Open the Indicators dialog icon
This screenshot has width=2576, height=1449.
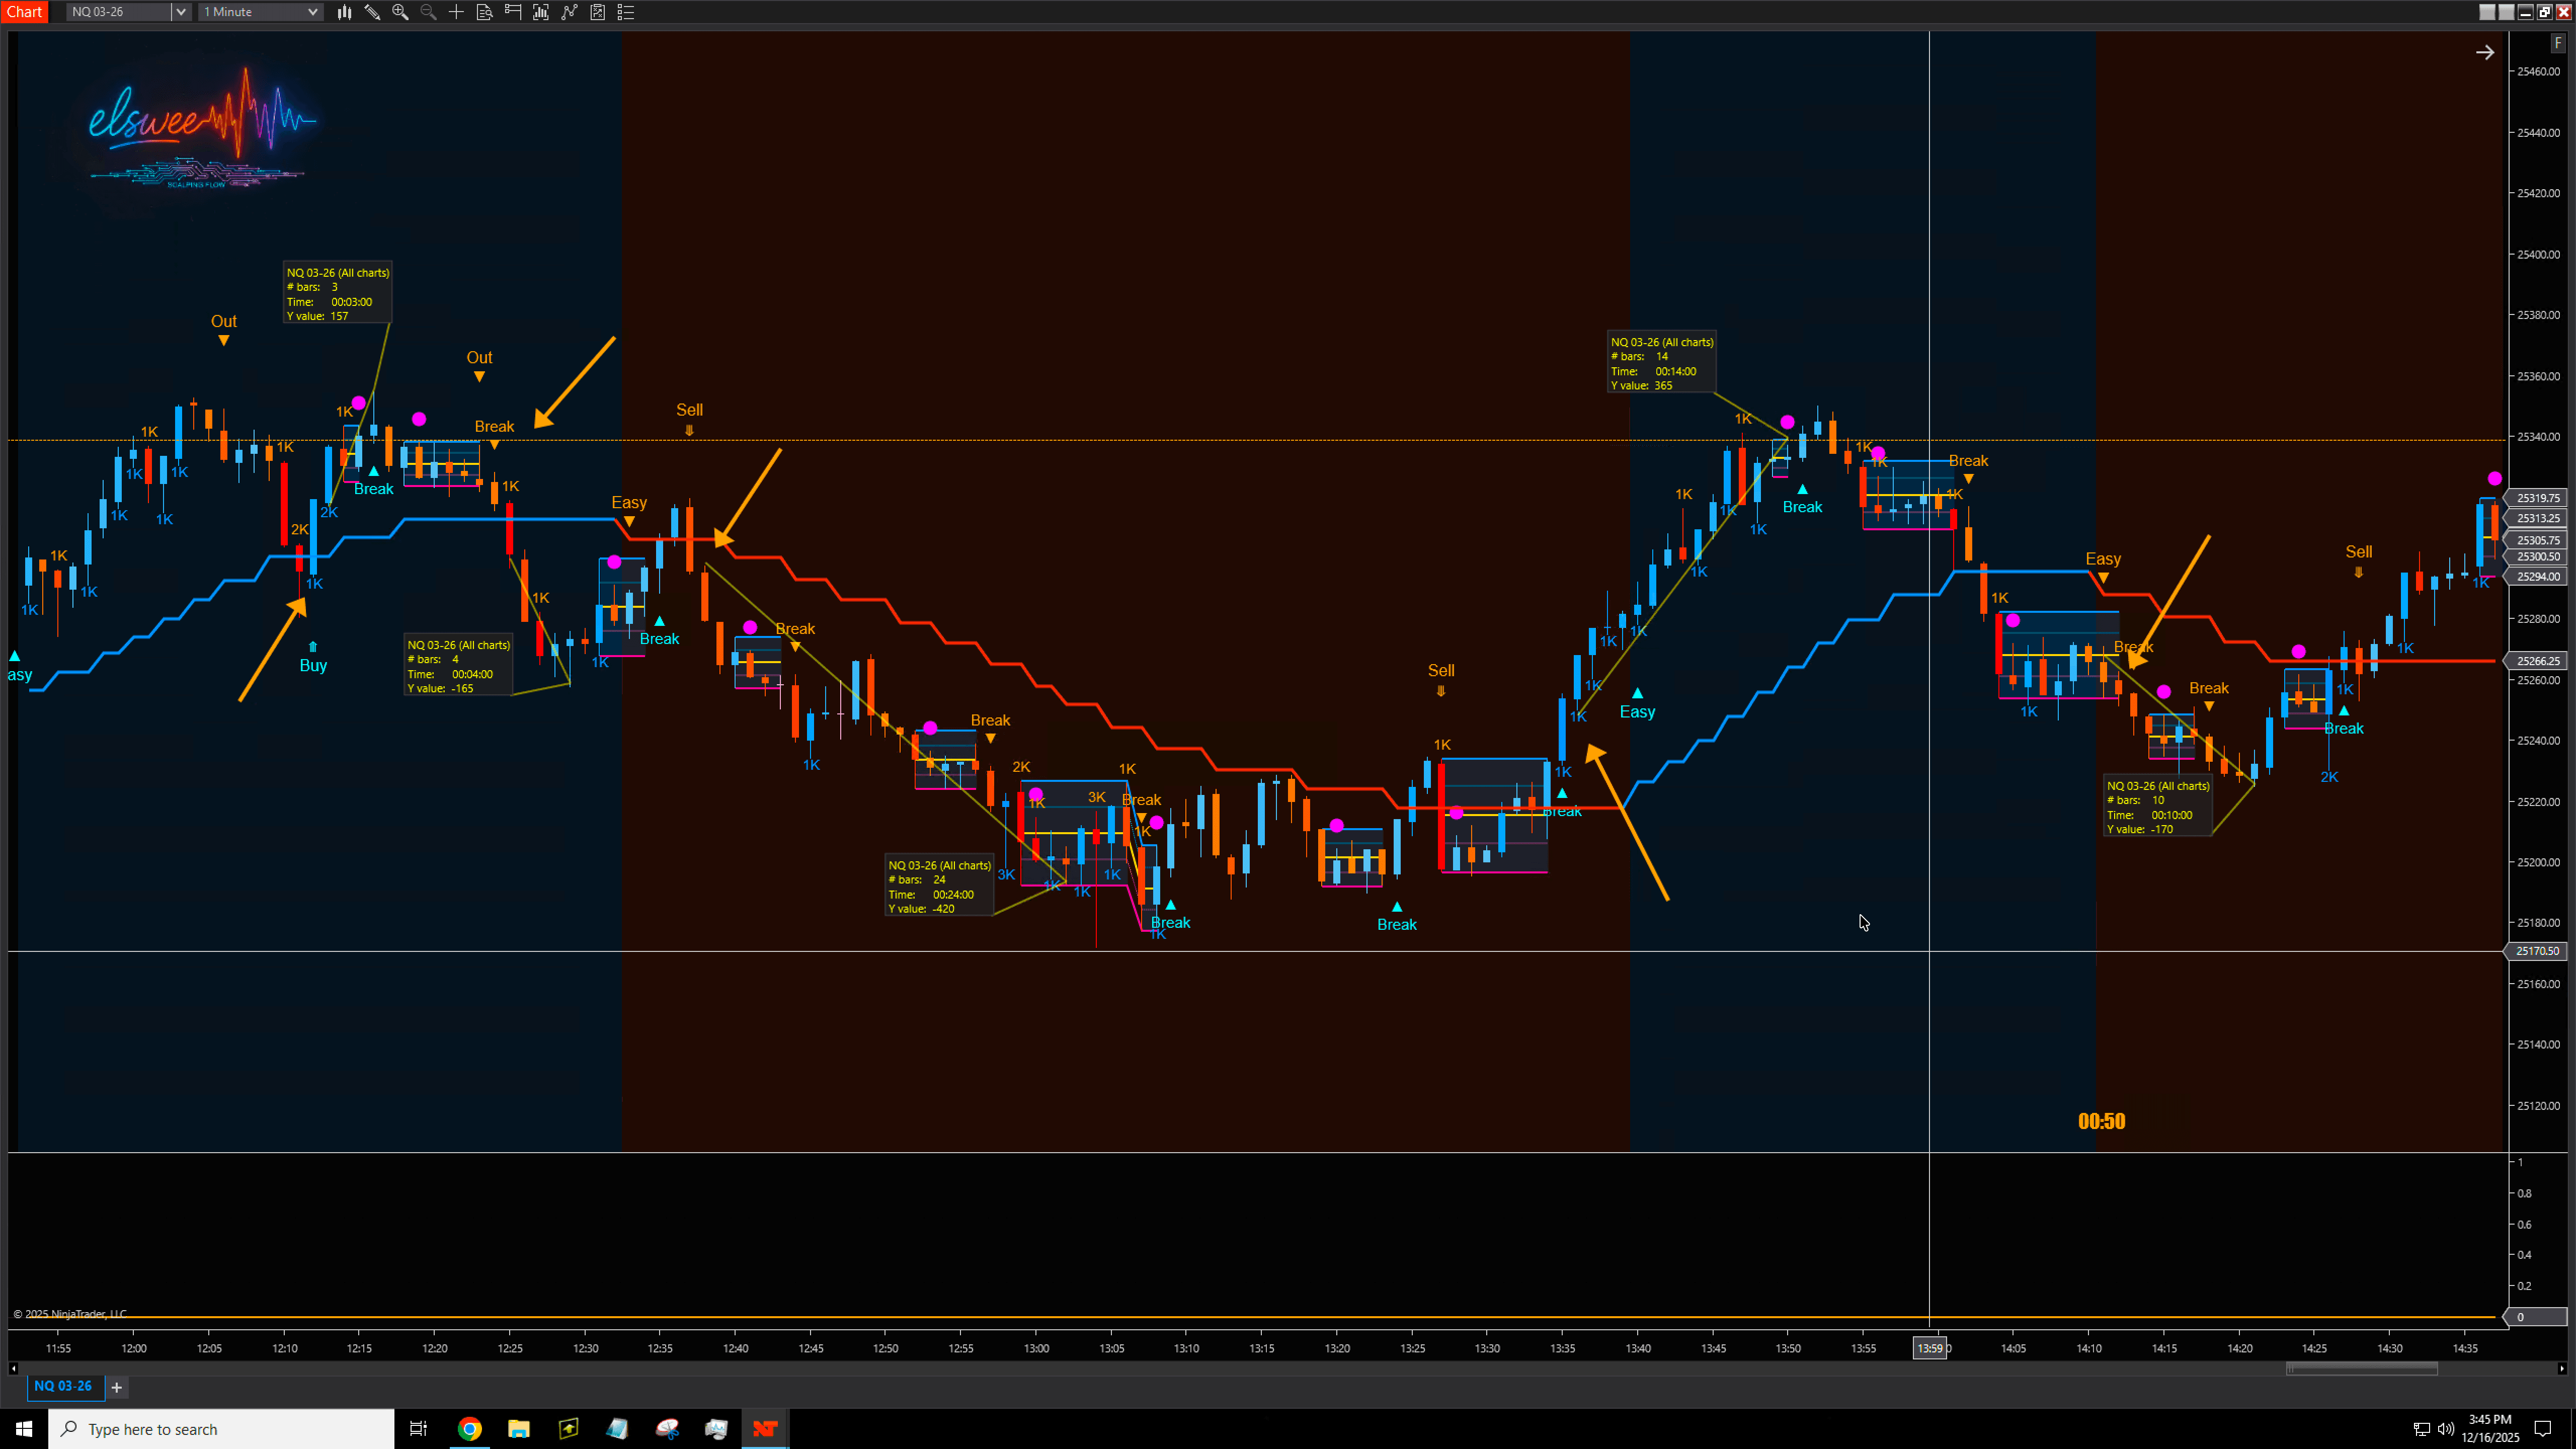coord(569,12)
